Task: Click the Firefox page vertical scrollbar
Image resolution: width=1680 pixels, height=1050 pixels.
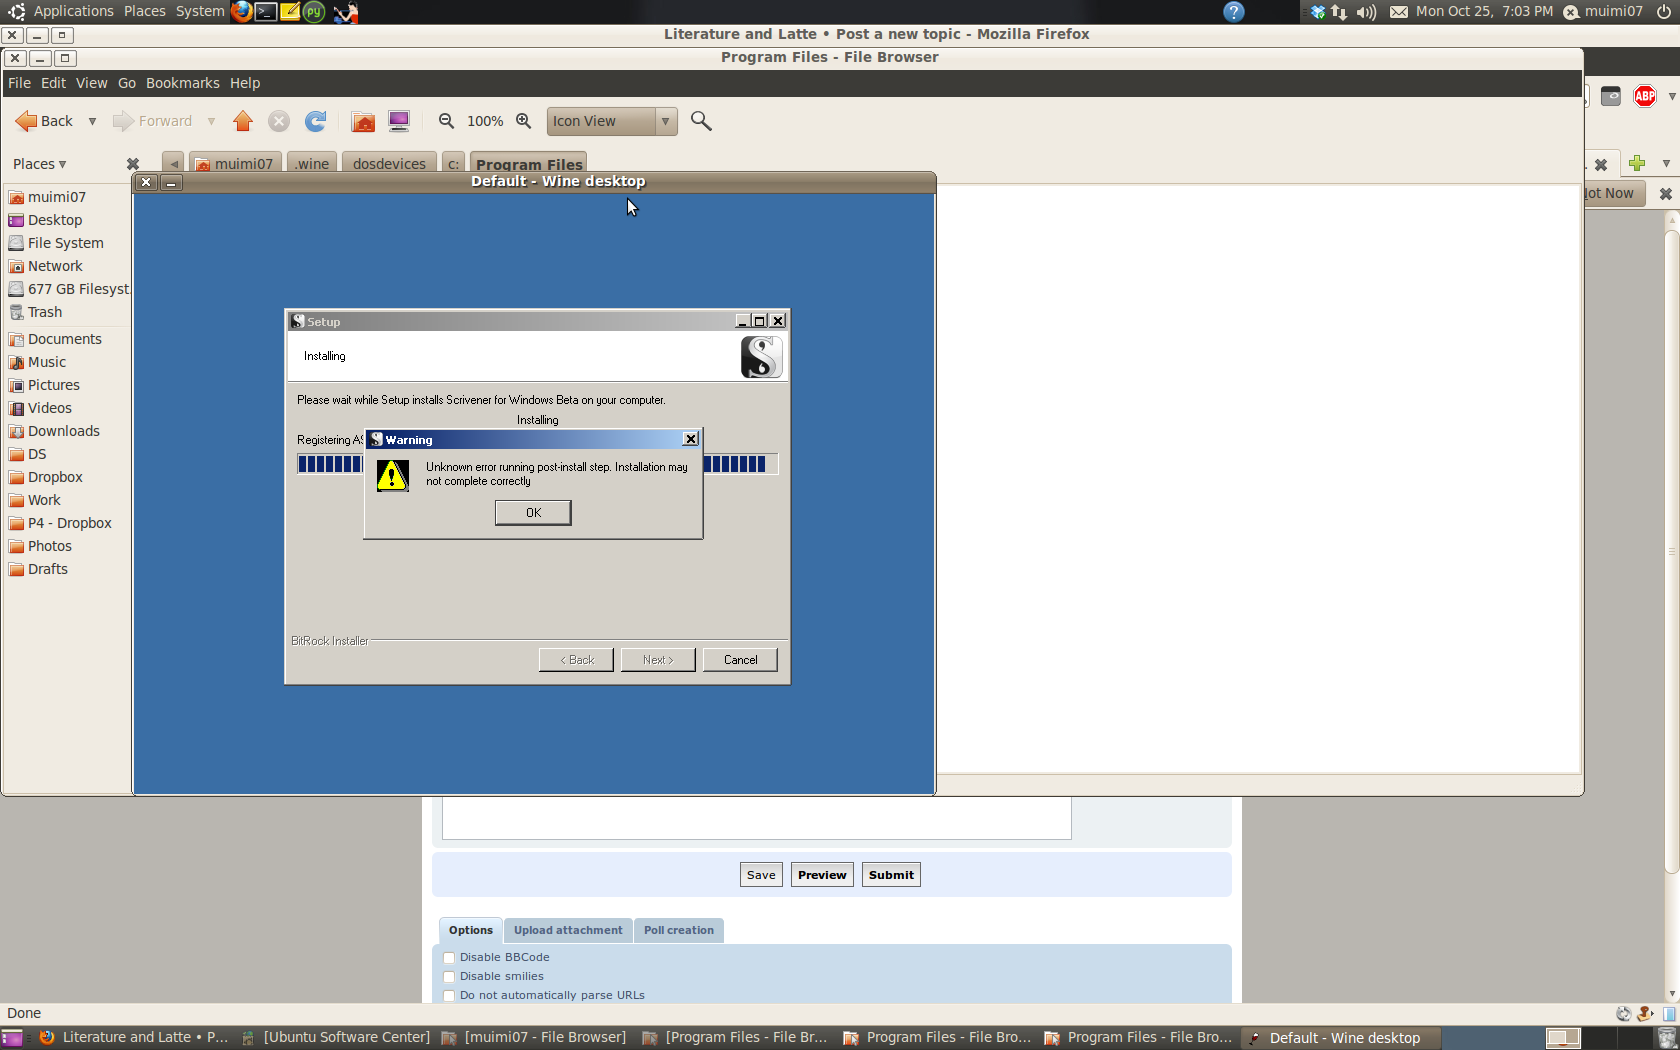Action: (x=1672, y=550)
